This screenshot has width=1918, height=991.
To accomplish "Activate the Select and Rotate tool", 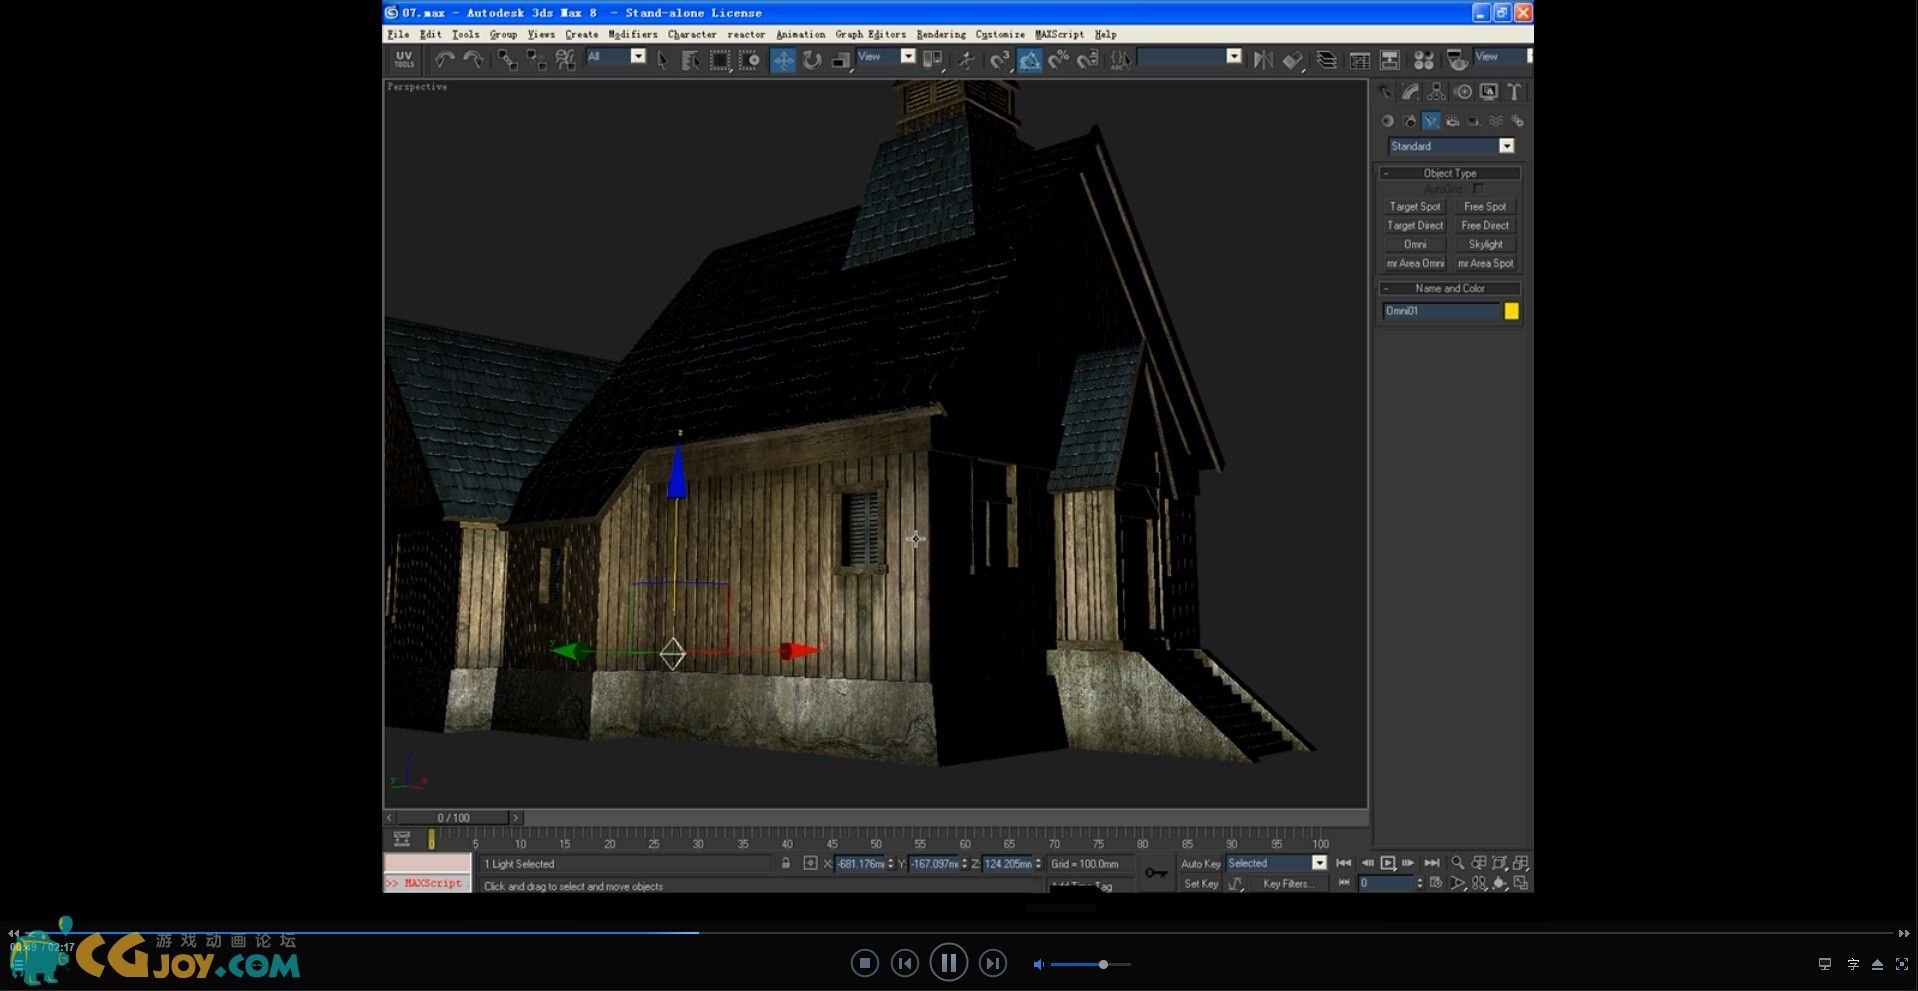I will click(x=812, y=60).
